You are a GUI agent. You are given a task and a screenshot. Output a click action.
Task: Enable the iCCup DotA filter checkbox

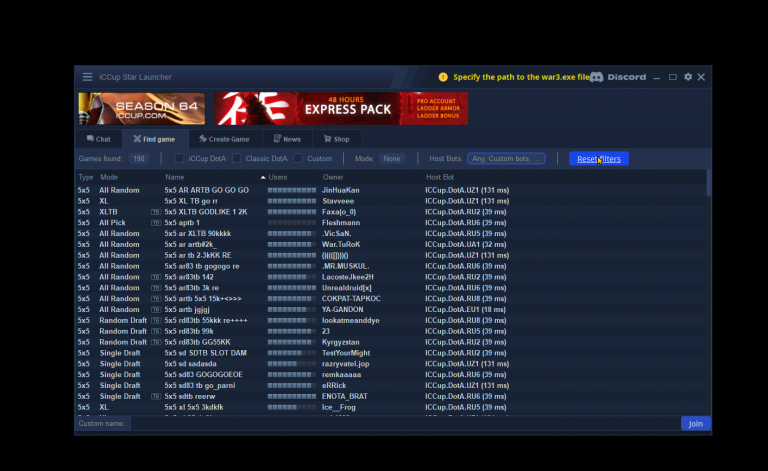tap(179, 158)
